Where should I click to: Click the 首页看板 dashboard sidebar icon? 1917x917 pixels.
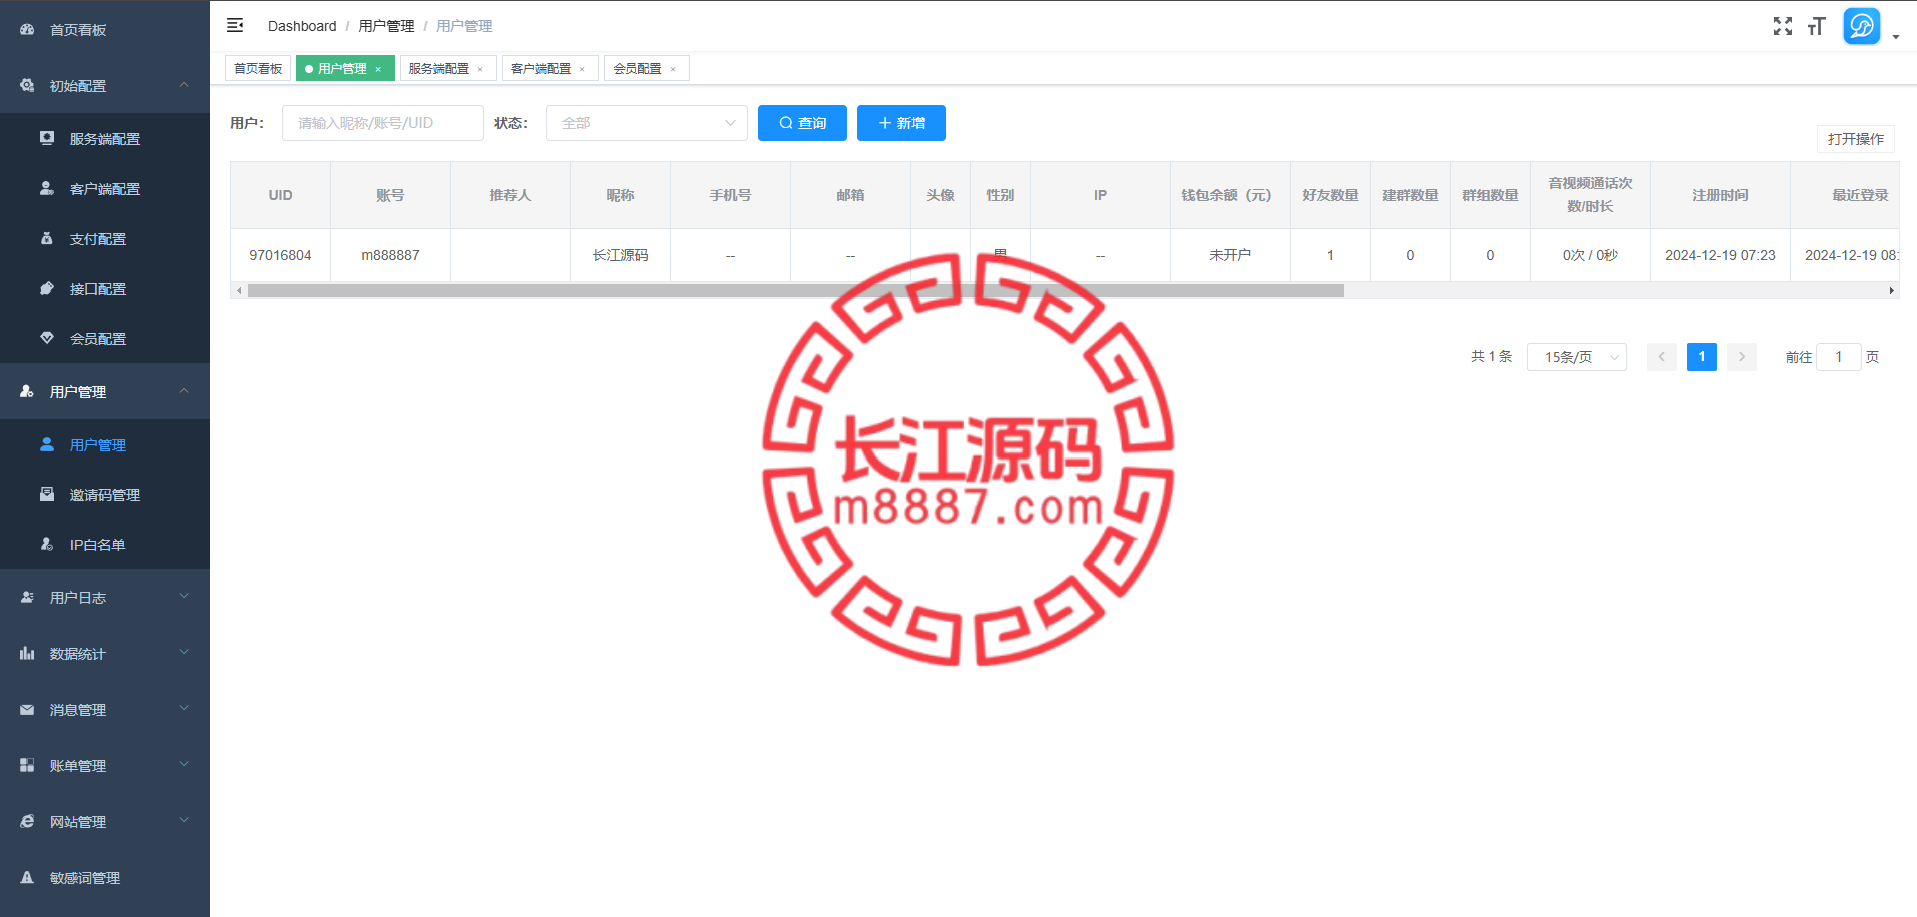pyautogui.click(x=27, y=29)
